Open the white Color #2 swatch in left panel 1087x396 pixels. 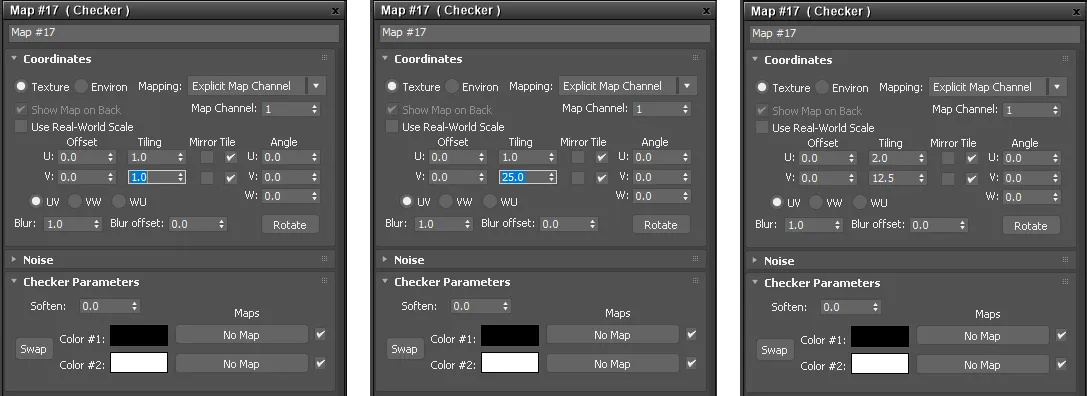pos(139,363)
